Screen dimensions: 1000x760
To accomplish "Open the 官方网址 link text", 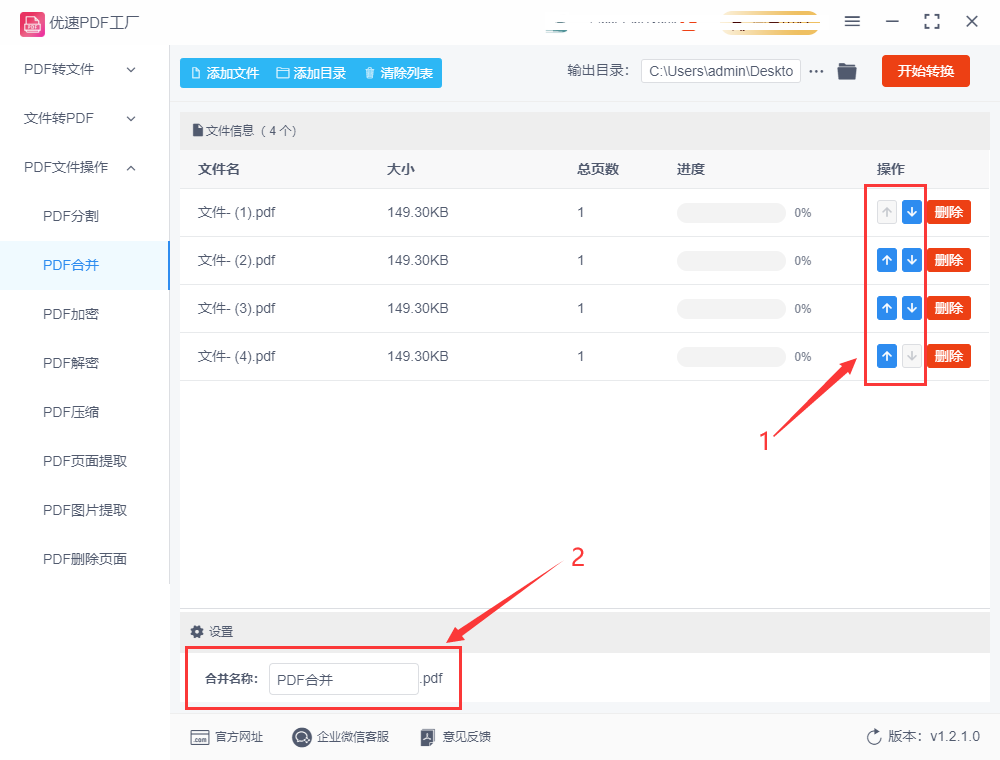I will [x=239, y=737].
